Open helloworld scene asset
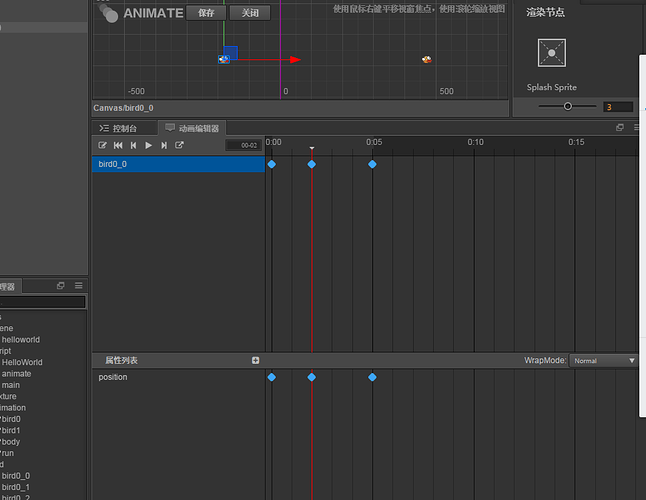The image size is (646, 500). coord(21,340)
